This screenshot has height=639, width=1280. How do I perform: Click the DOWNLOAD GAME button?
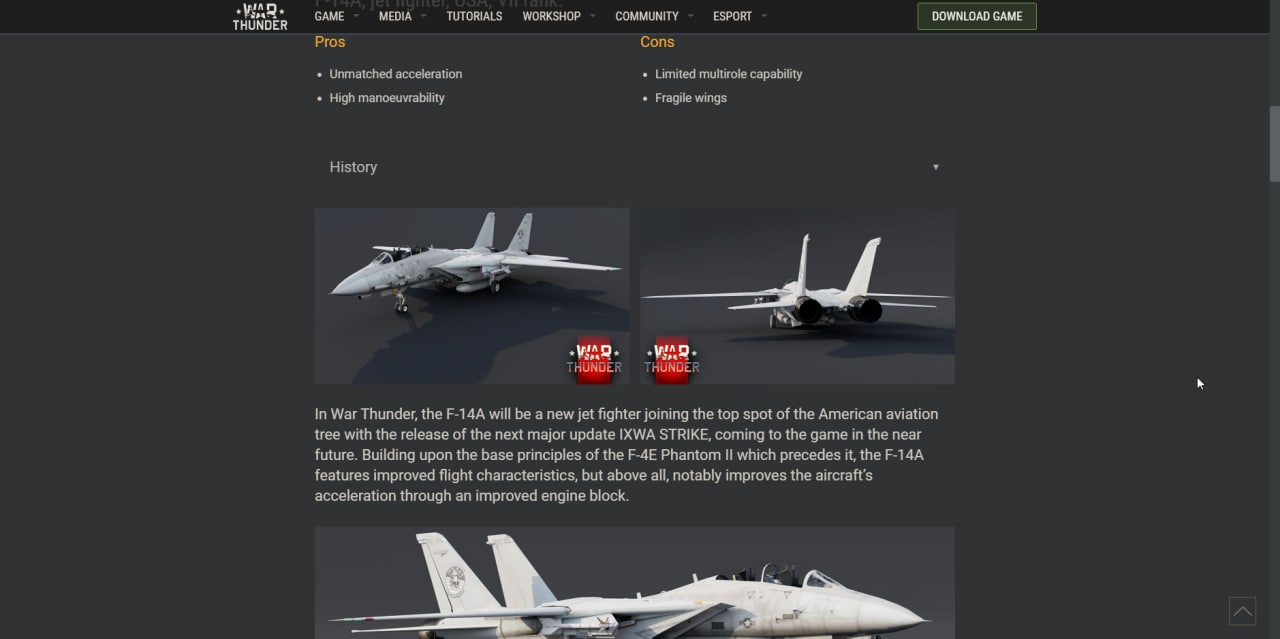click(977, 16)
